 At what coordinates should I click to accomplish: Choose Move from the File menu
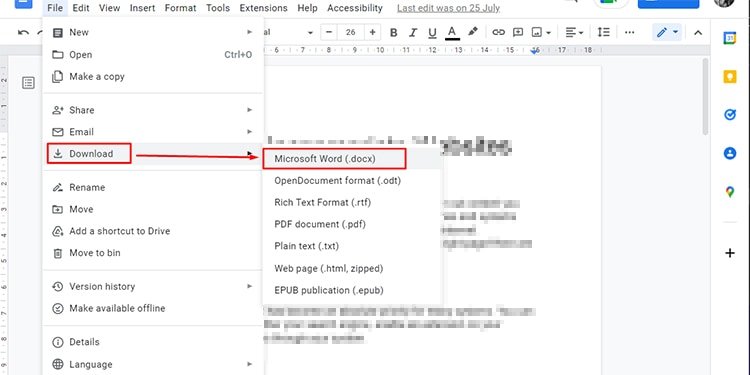tap(153, 209)
